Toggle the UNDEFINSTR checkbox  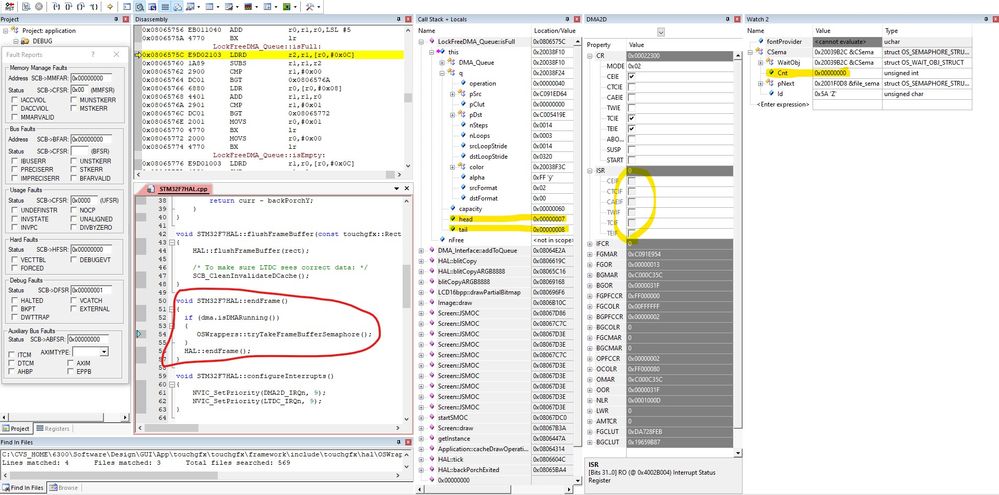click(x=15, y=210)
